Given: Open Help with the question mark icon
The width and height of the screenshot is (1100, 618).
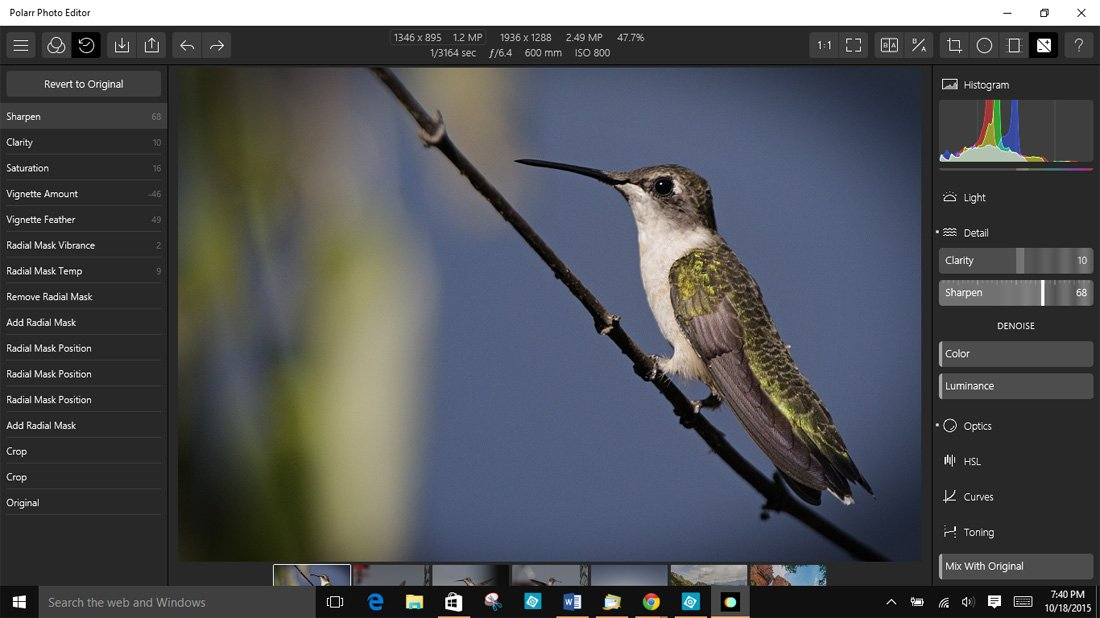Looking at the screenshot, I should click(1078, 45).
